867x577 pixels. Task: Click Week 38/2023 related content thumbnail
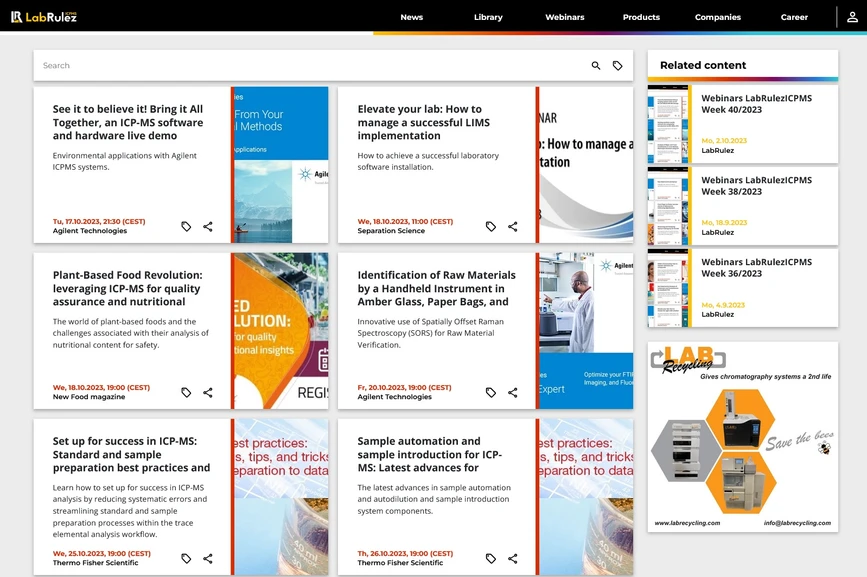(668, 206)
